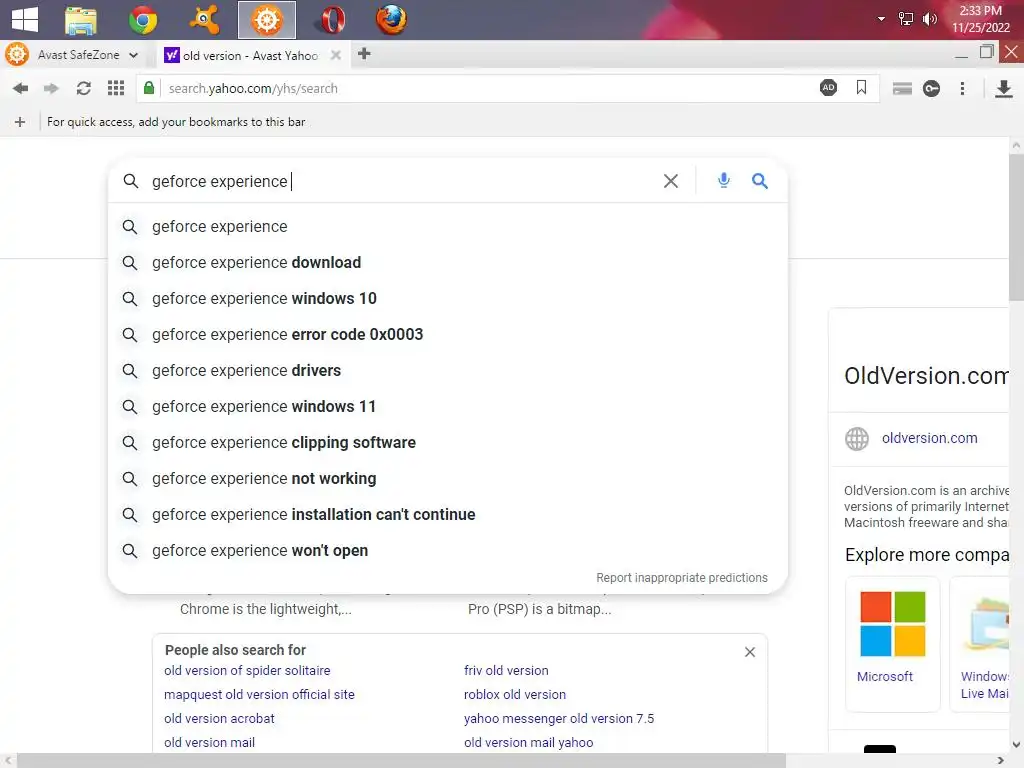Open the Adblock AD icon
This screenshot has height=768, width=1024.
click(x=828, y=88)
